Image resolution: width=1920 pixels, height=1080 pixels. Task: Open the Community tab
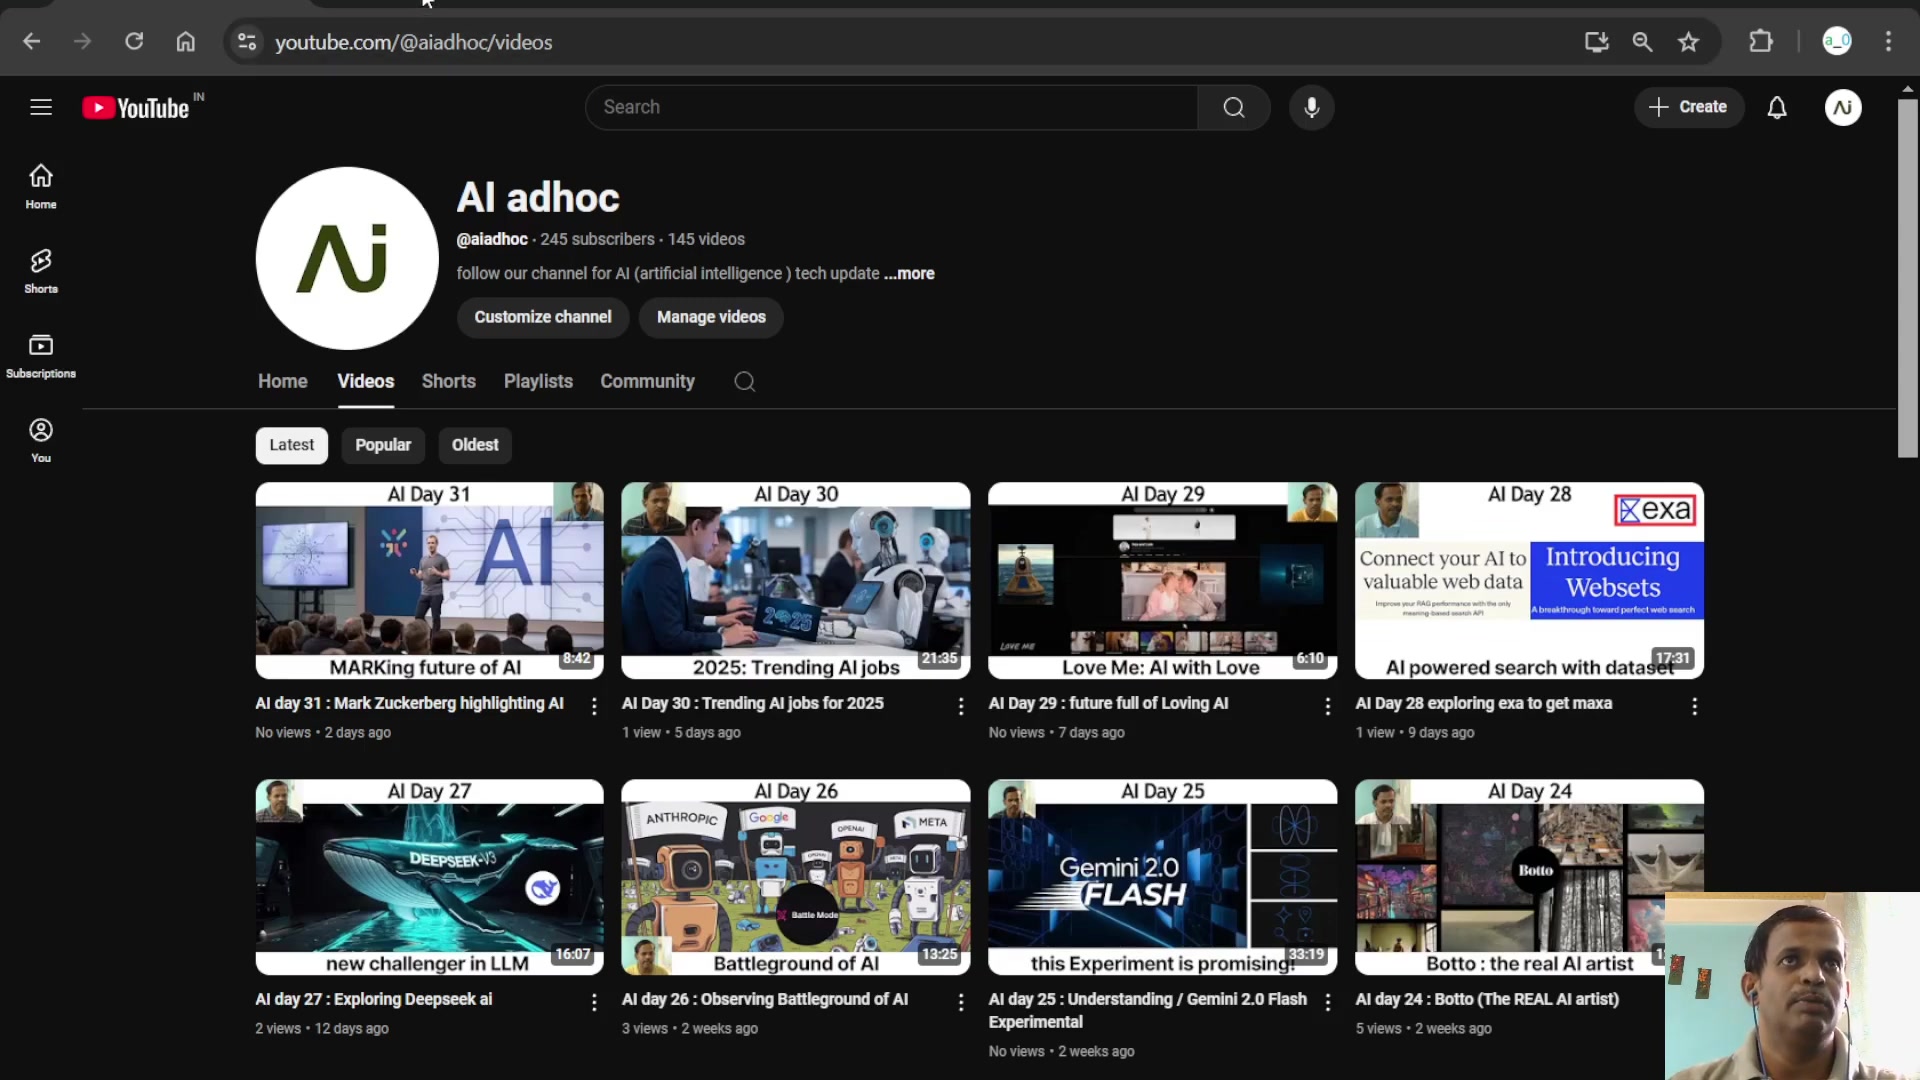tap(647, 382)
